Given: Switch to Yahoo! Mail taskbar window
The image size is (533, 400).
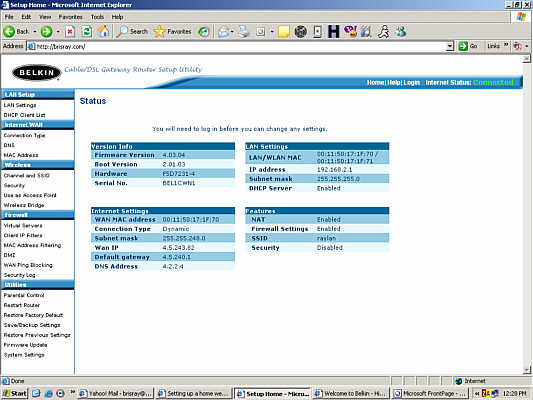Looking at the screenshot, I should 115,394.
